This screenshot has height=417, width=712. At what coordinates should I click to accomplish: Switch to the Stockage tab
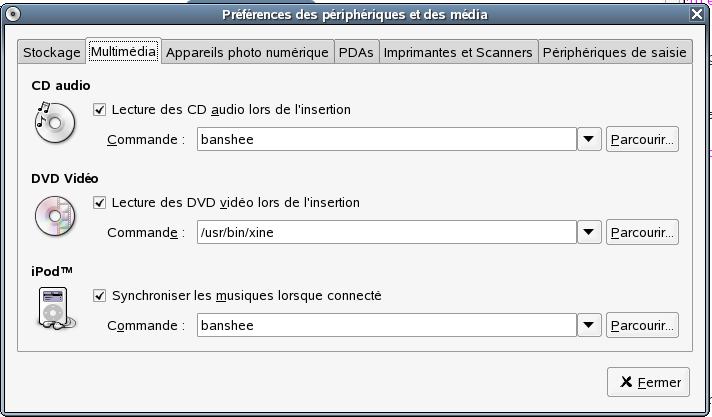(x=52, y=52)
